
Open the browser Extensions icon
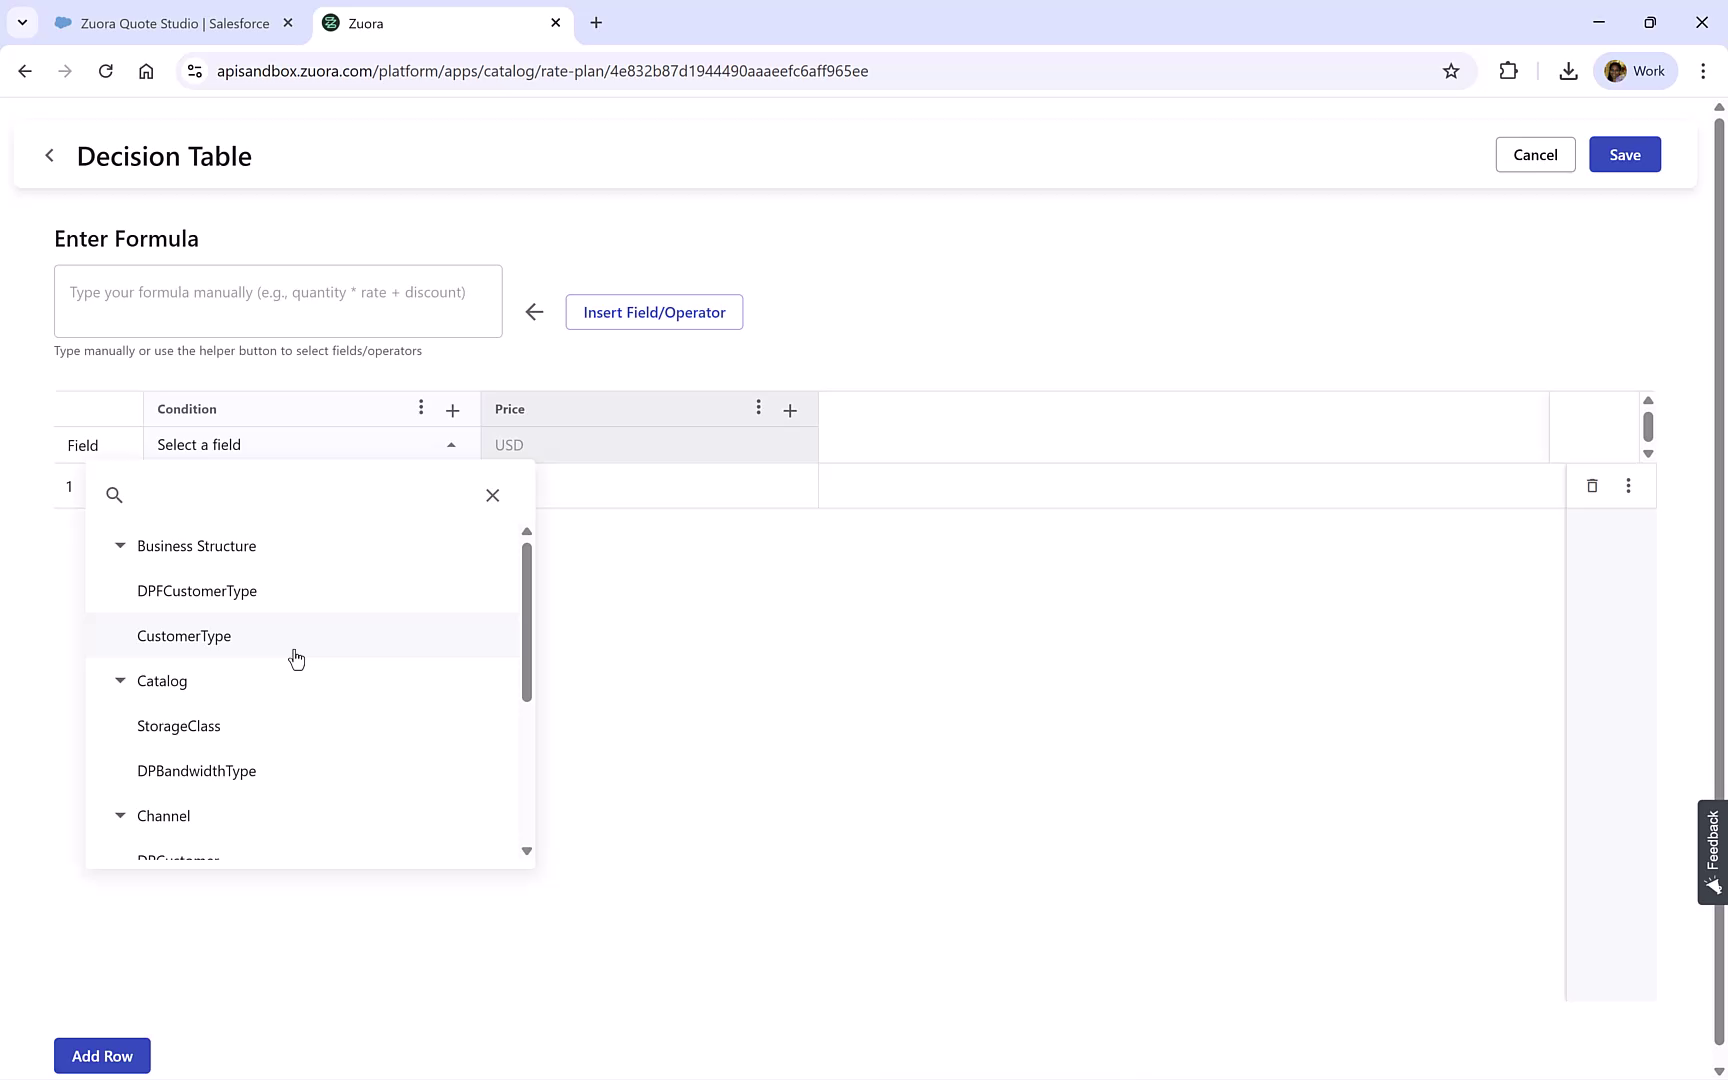[x=1509, y=70]
